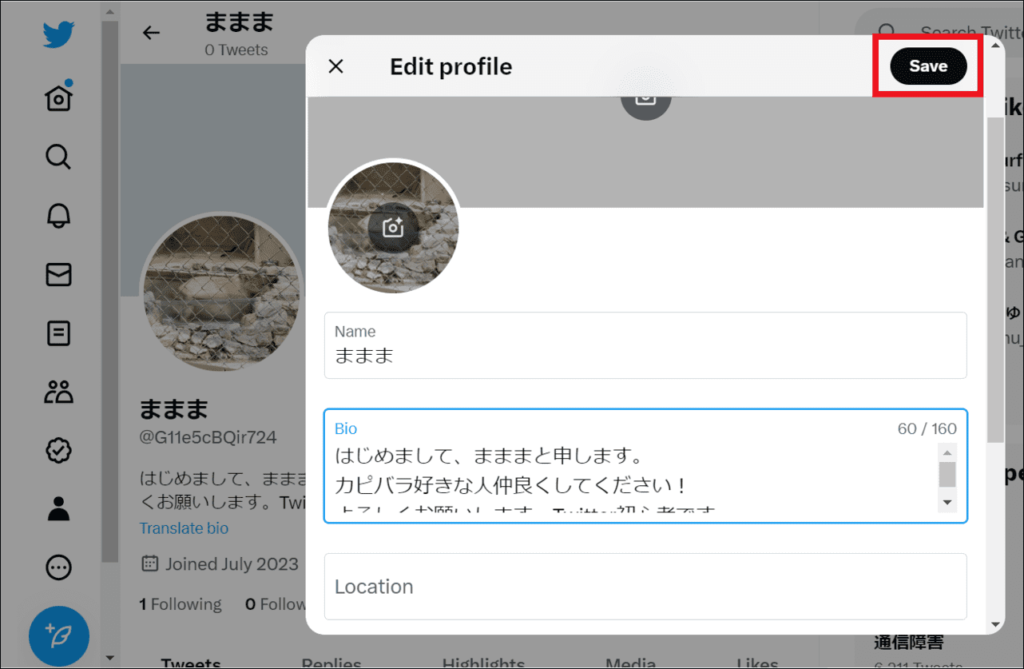This screenshot has height=669, width=1024.
Task: Click the Bio field scrollbar thumb
Action: coord(947,474)
